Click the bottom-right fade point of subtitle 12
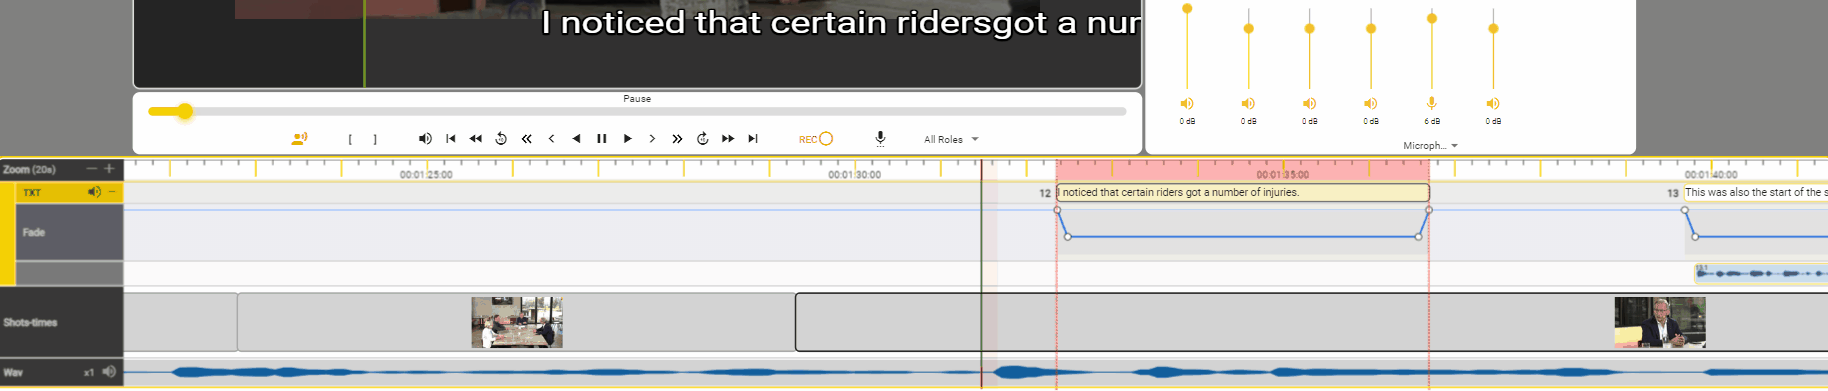 pyautogui.click(x=1419, y=237)
